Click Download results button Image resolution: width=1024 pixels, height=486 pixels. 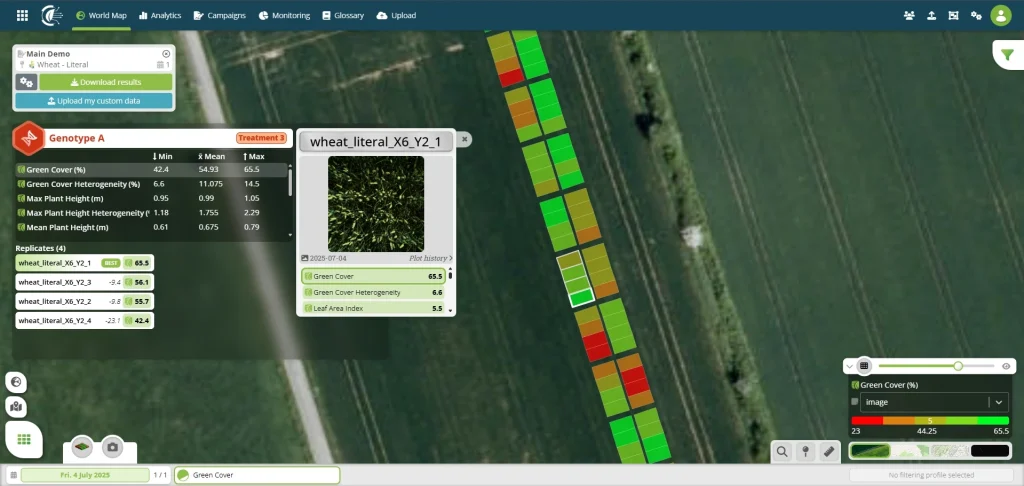(106, 82)
